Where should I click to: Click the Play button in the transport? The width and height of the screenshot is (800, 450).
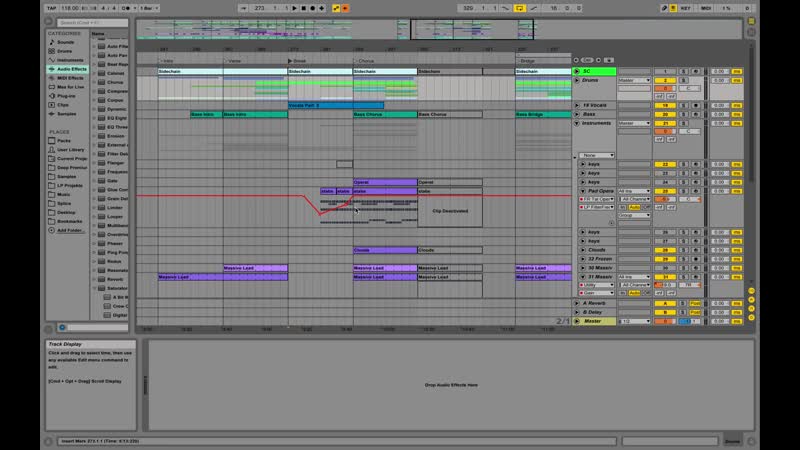294,8
